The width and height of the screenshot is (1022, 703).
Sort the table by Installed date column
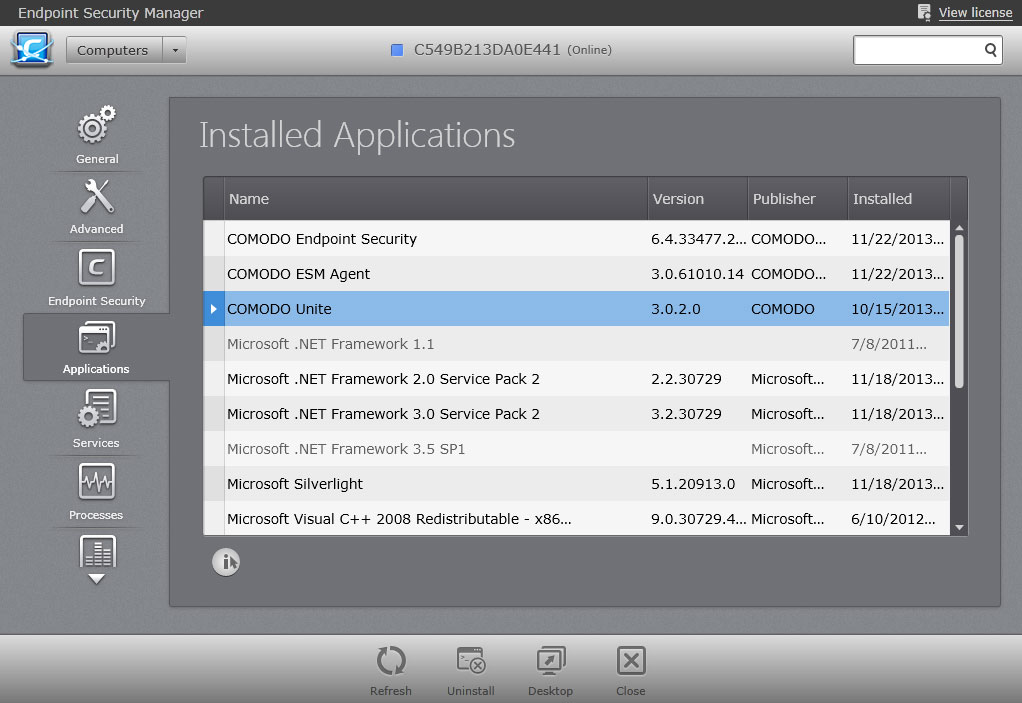point(897,199)
